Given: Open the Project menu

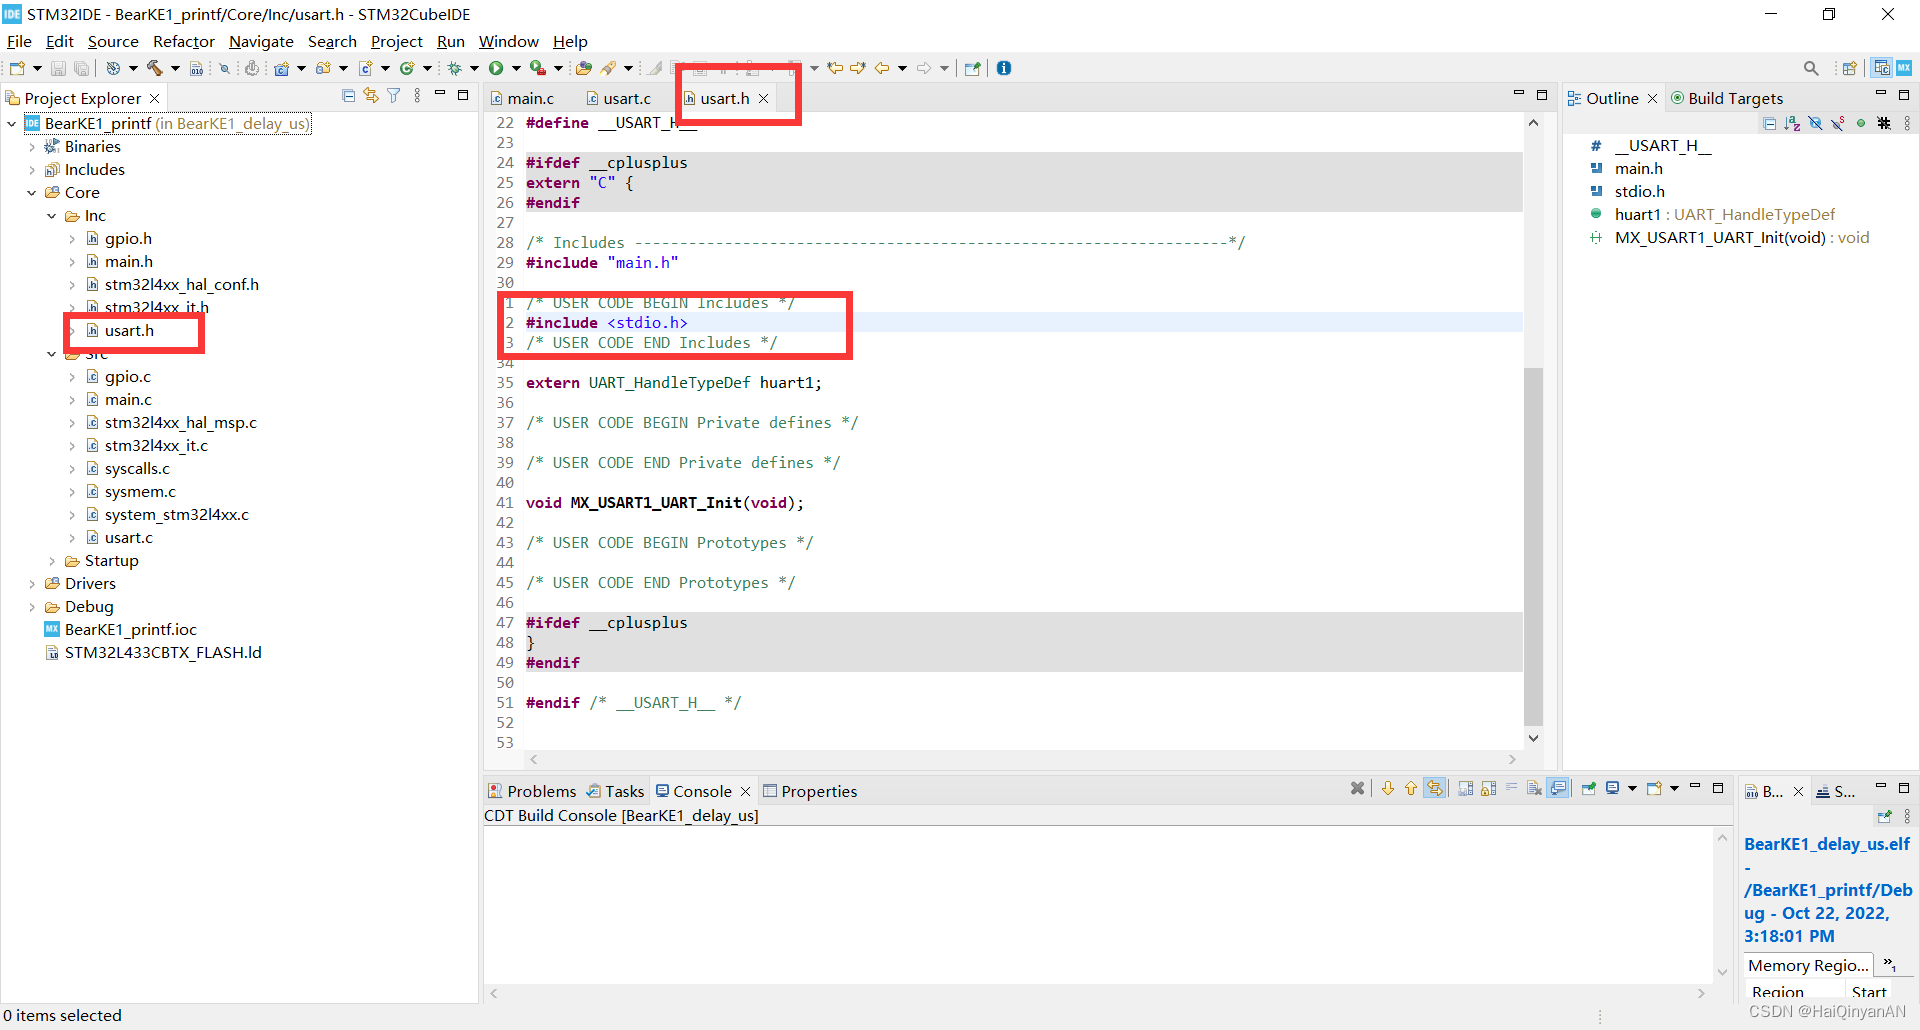Looking at the screenshot, I should pos(397,41).
